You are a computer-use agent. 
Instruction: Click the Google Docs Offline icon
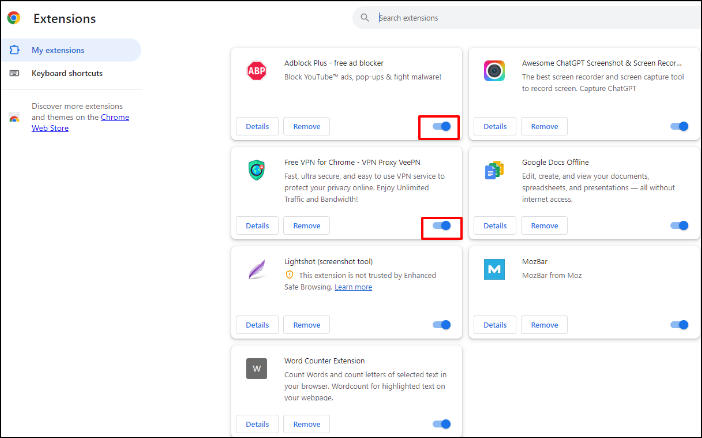click(494, 170)
